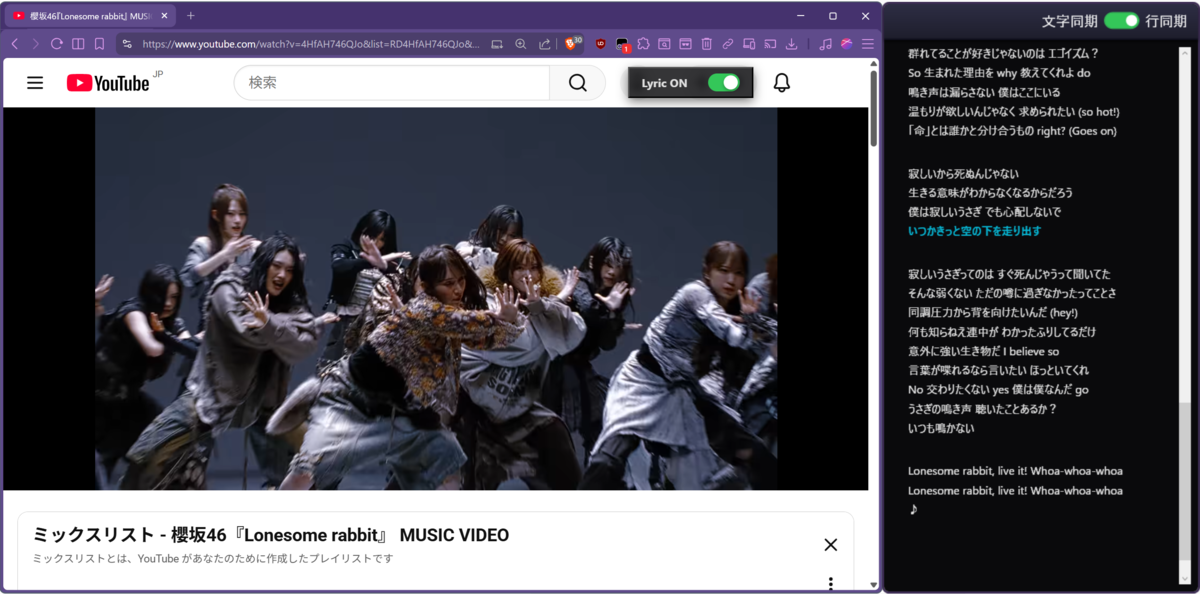
Task: Click lyric No 交わりたくない yes 僕は僕なんだ go
Action: tap(998, 390)
